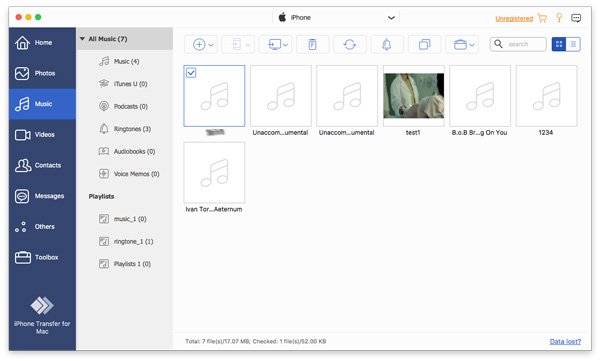Click the duplicate finder overlapping squares icon
Image resolution: width=600 pixels, height=361 pixels.
tap(424, 44)
